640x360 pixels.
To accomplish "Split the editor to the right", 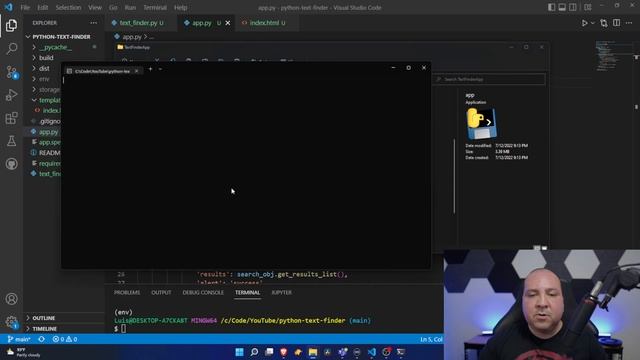I will point(617,23).
